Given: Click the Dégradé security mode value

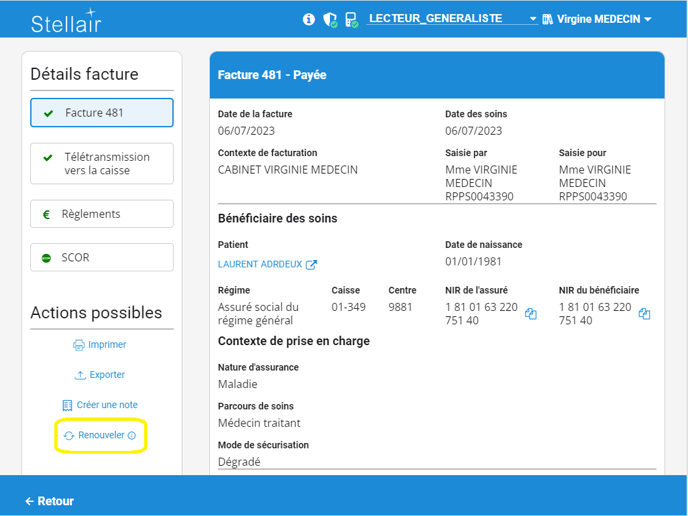Looking at the screenshot, I should tap(239, 462).
